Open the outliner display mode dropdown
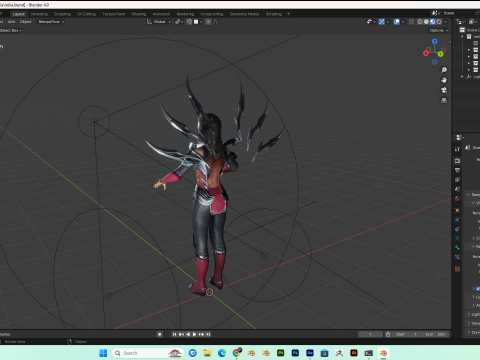The image size is (480, 360). point(461,22)
